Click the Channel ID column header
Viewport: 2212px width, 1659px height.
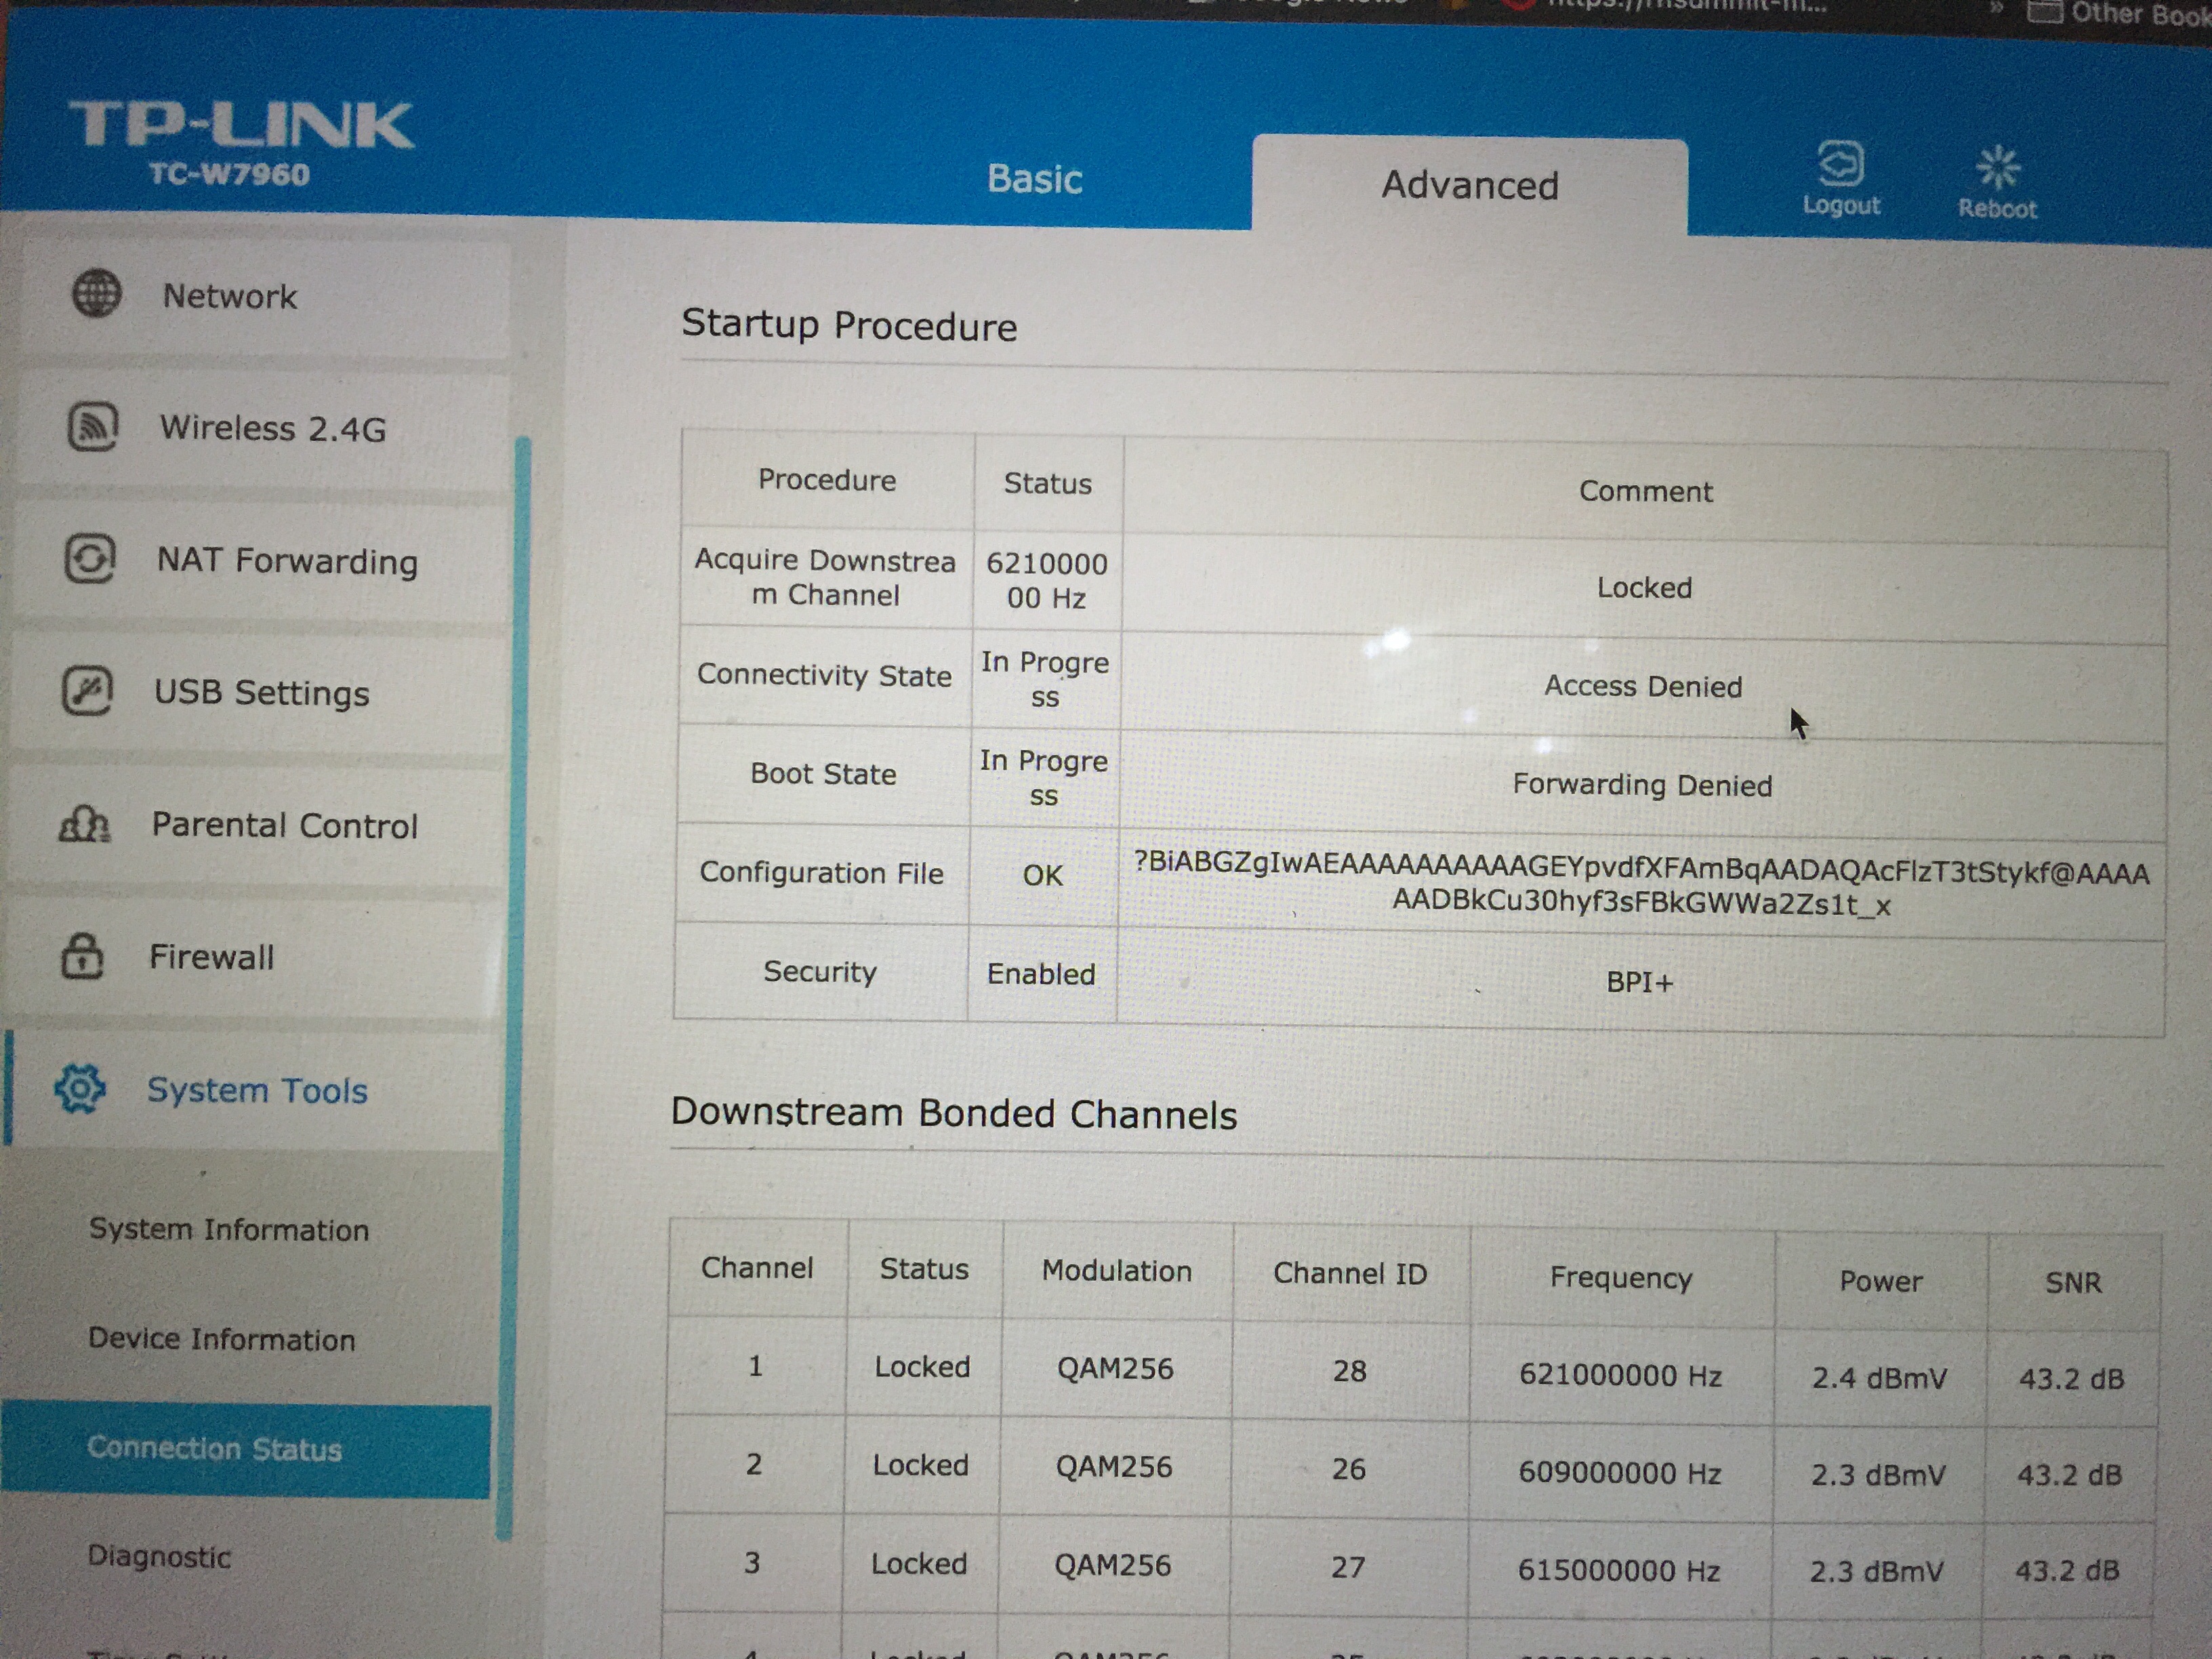[1350, 1274]
